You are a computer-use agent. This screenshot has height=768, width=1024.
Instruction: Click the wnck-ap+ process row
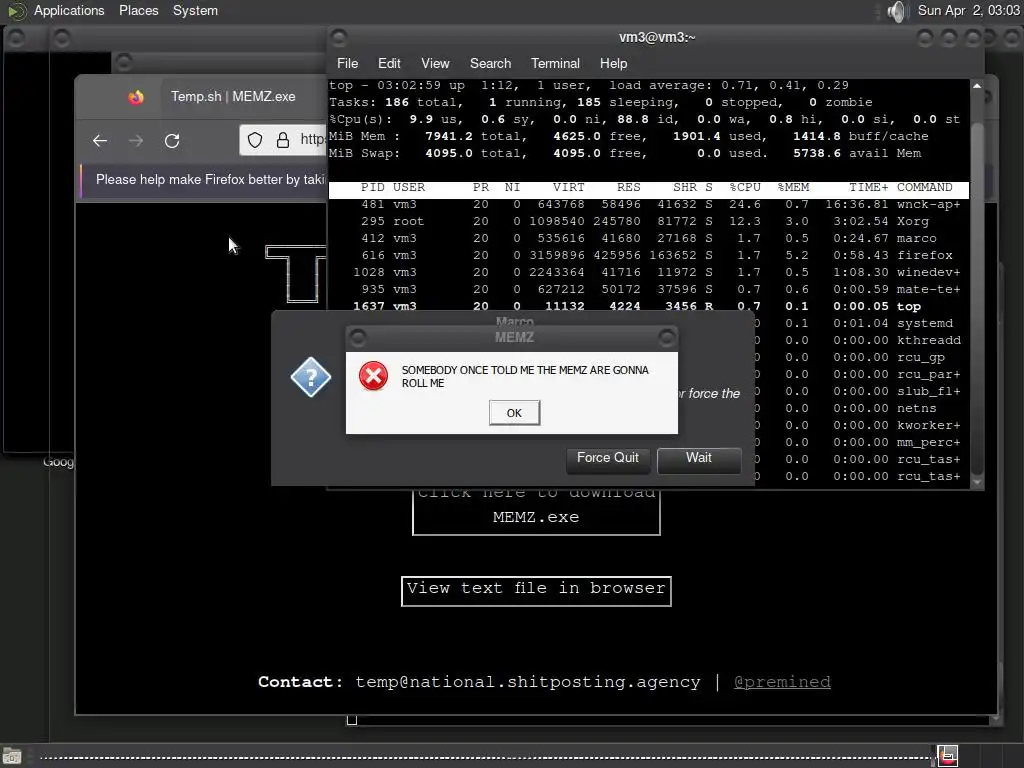point(648,204)
